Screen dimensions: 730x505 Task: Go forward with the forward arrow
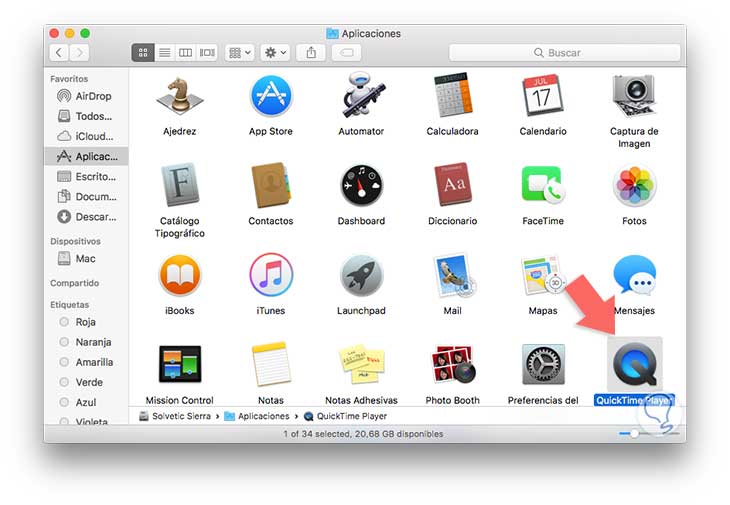click(80, 53)
